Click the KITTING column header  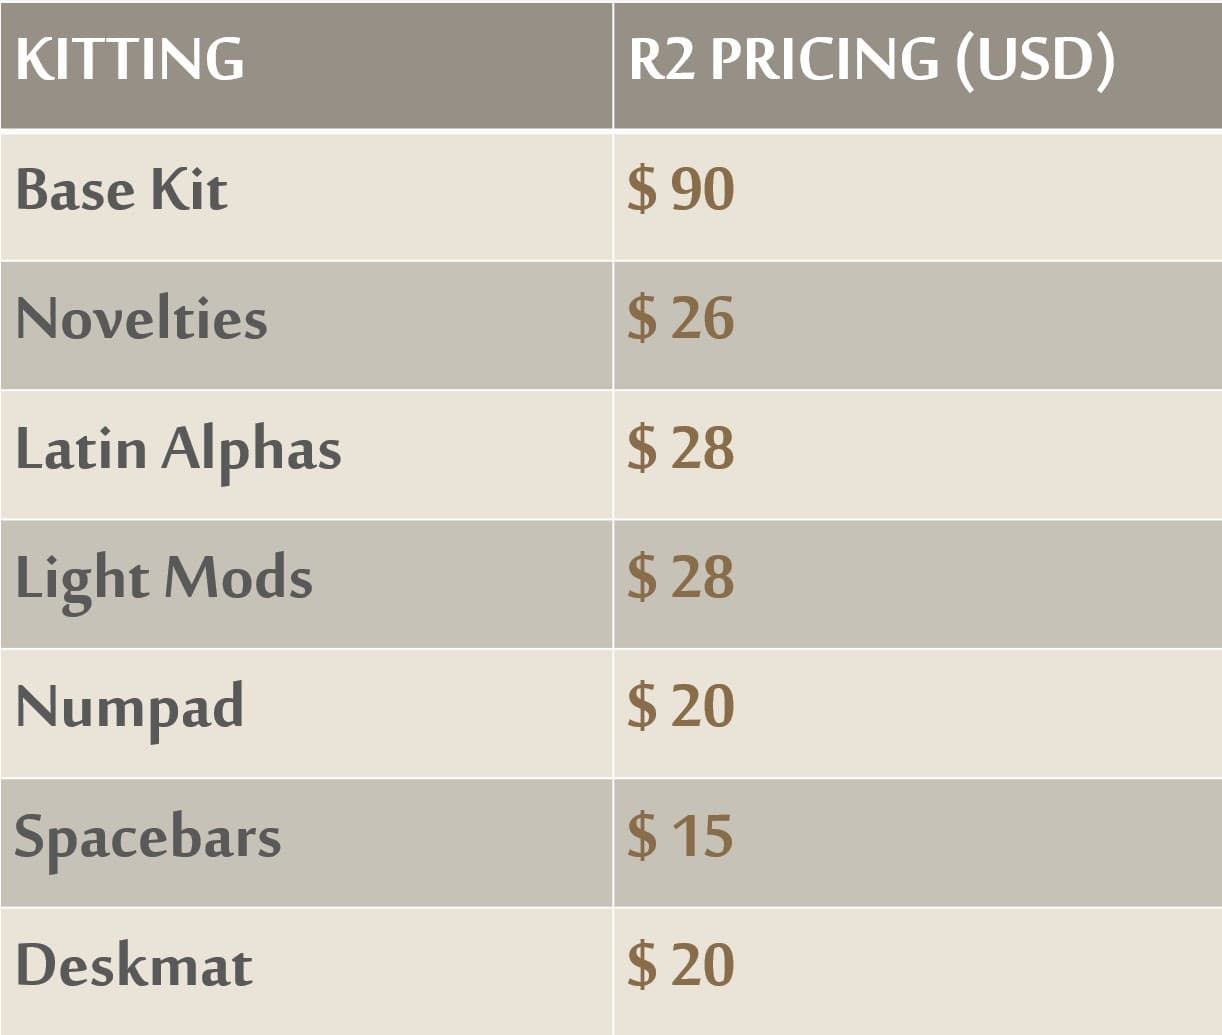130,59
